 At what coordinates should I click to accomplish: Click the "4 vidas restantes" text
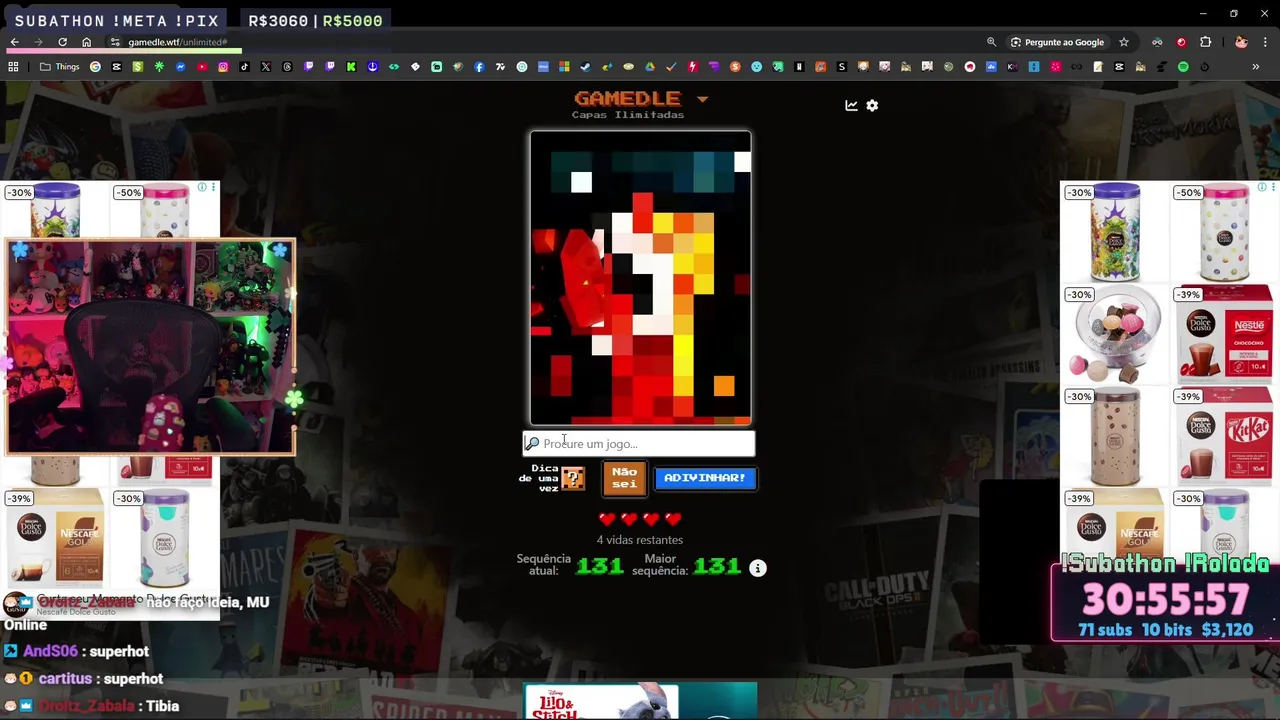640,540
